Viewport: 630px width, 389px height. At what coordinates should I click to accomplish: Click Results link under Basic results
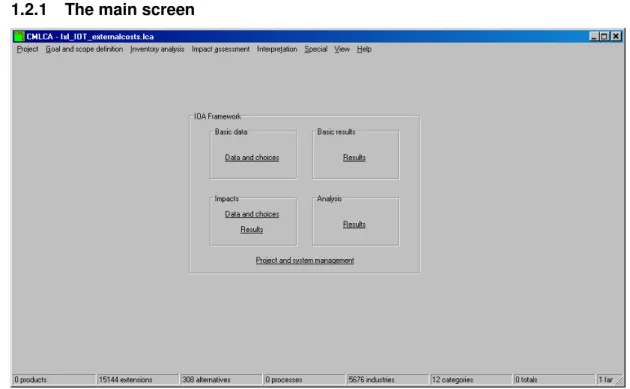354,158
